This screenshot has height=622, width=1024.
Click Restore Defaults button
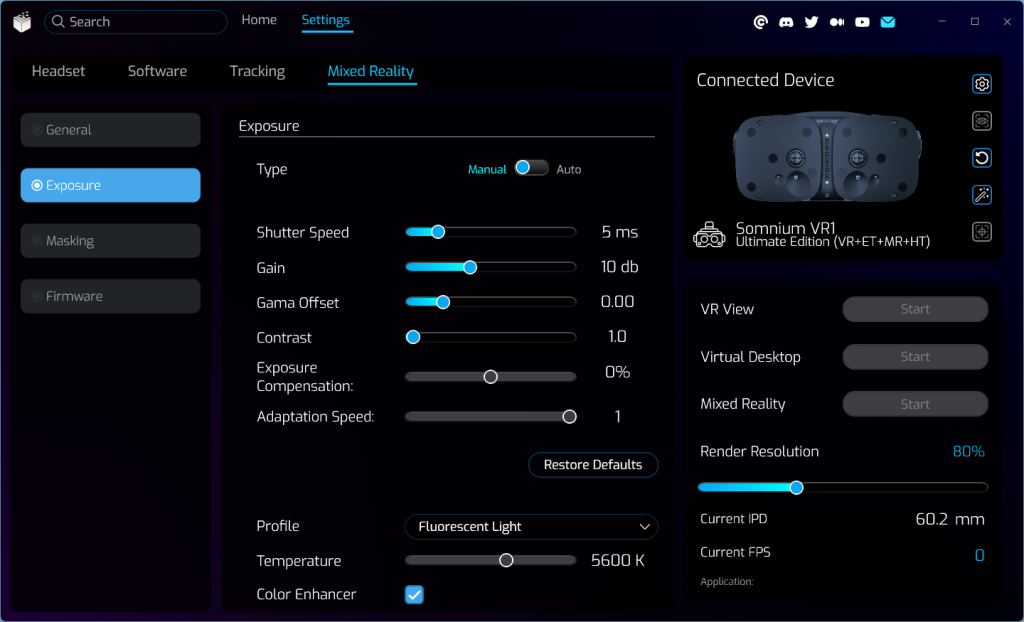pos(593,465)
